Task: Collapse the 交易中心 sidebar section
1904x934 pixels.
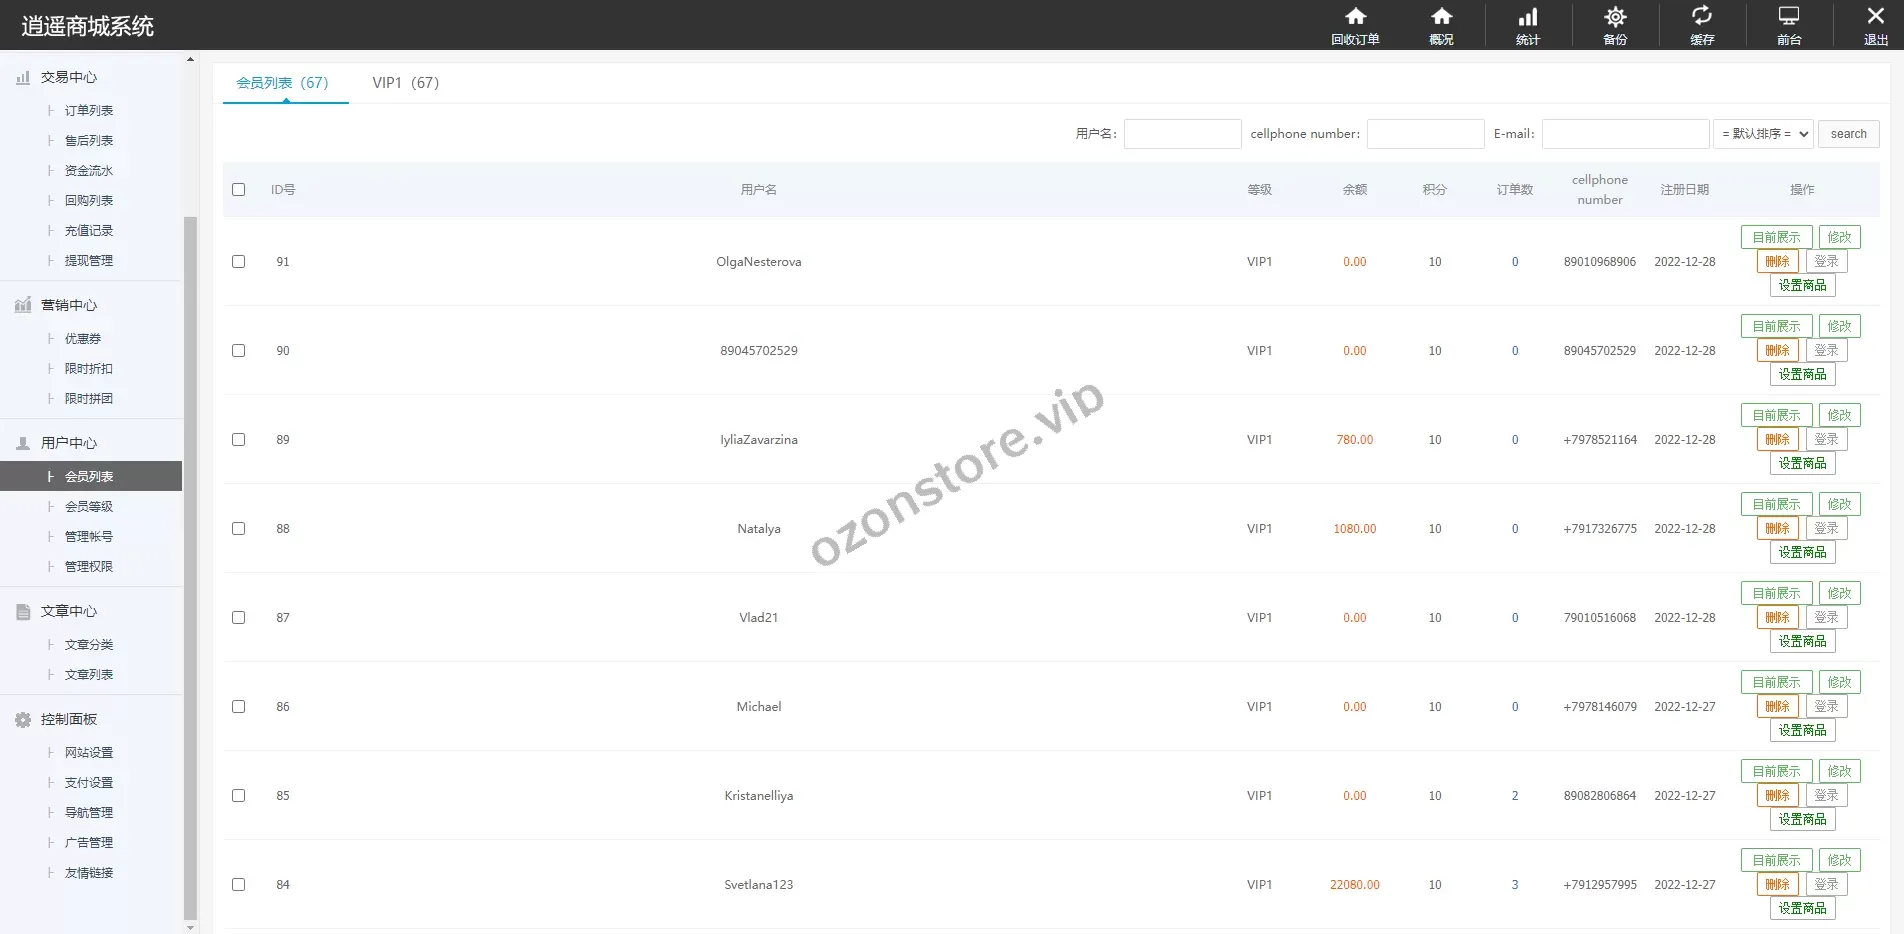Action: (68, 78)
